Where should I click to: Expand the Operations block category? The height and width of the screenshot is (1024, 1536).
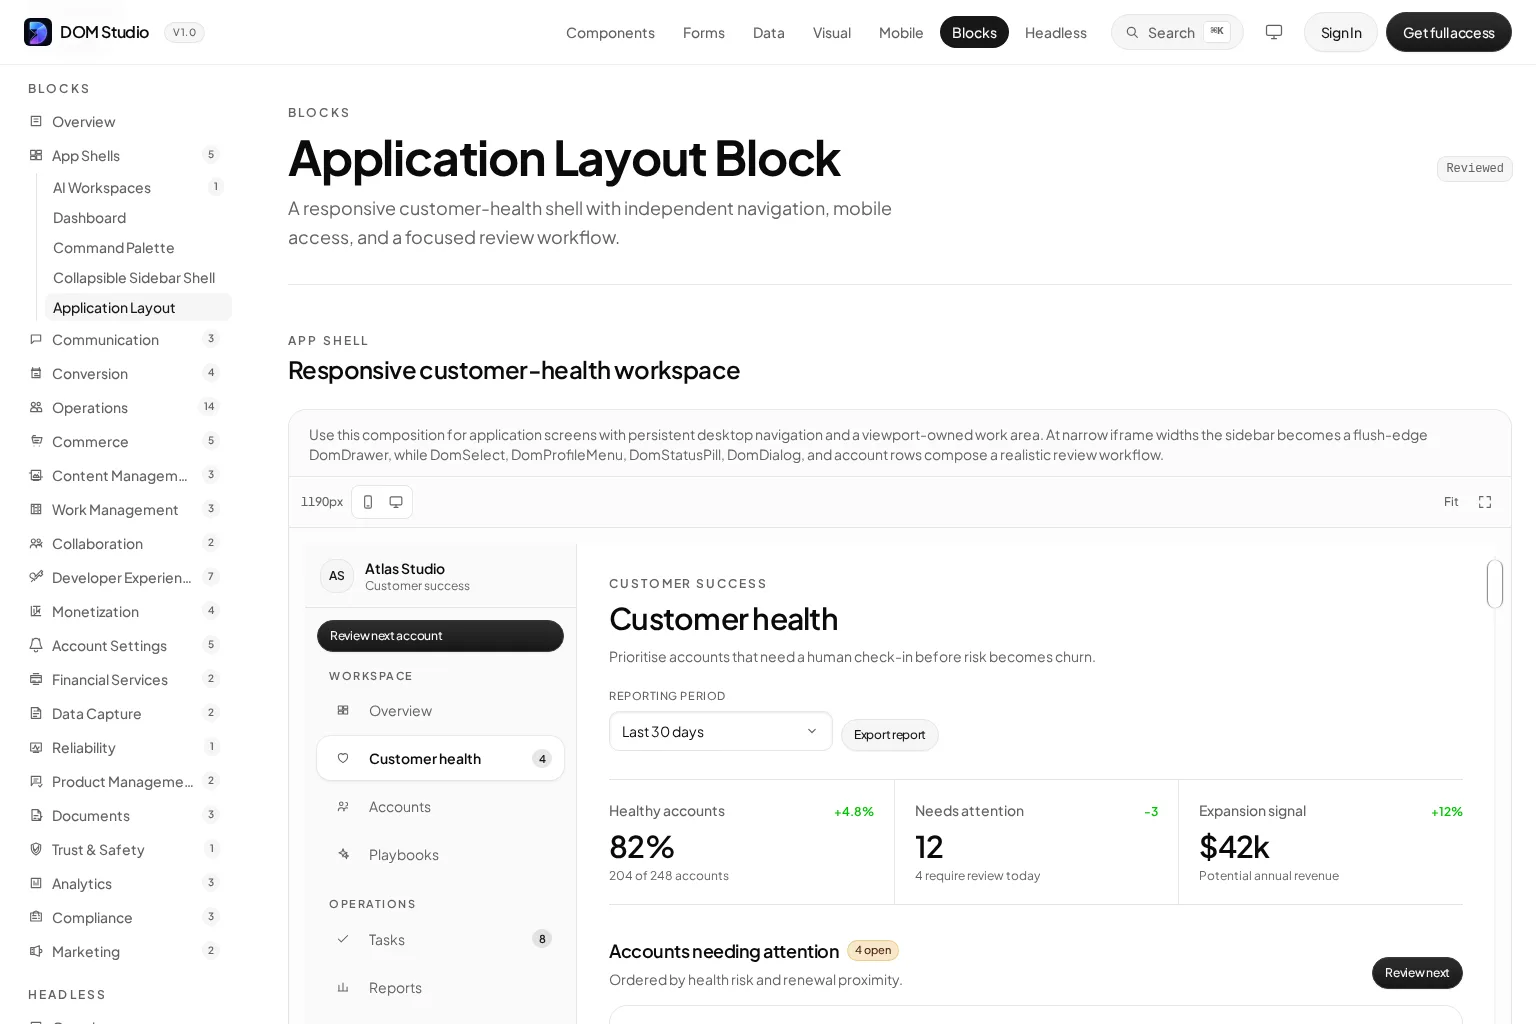(126, 407)
